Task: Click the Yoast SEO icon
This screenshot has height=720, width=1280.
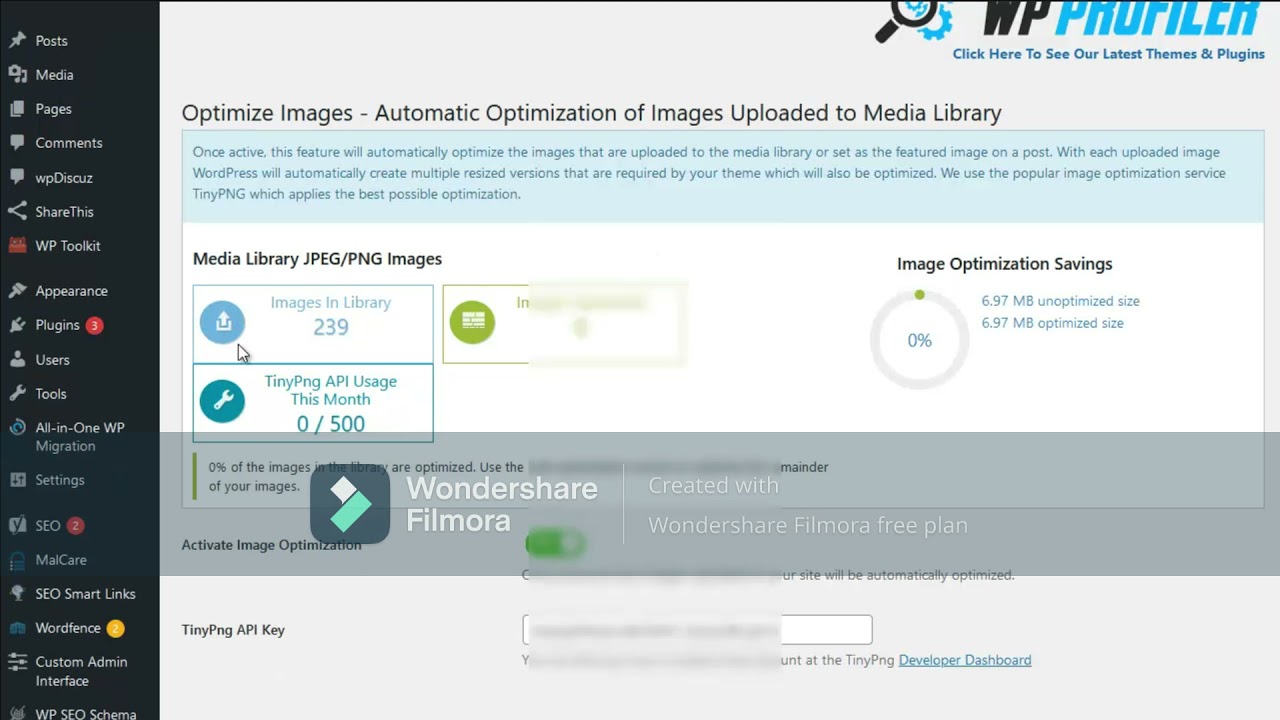Action: (x=17, y=525)
